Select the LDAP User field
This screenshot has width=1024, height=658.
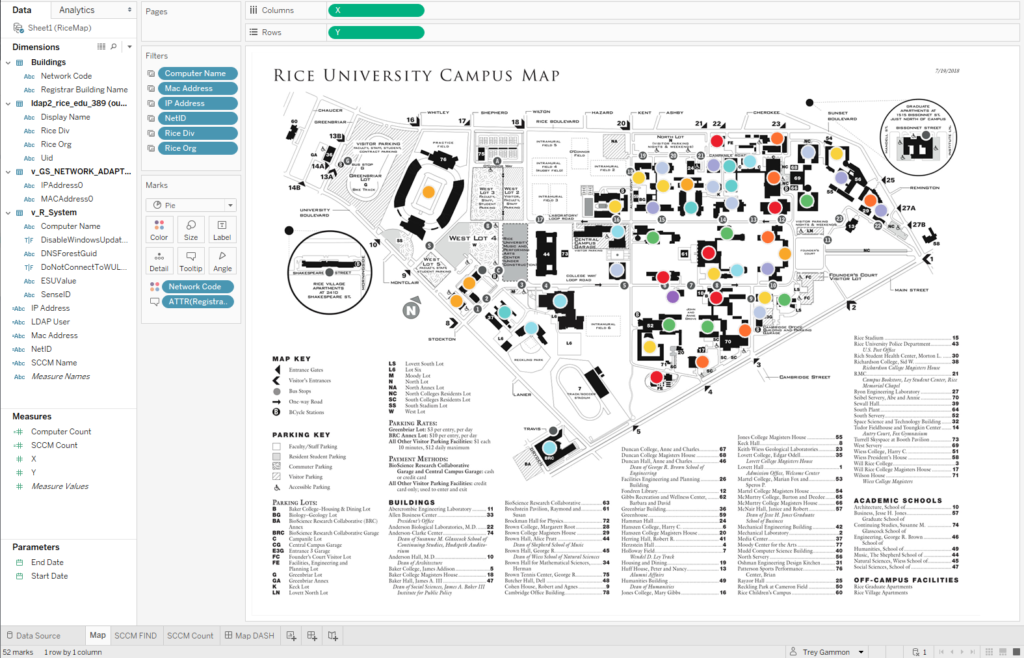point(50,322)
